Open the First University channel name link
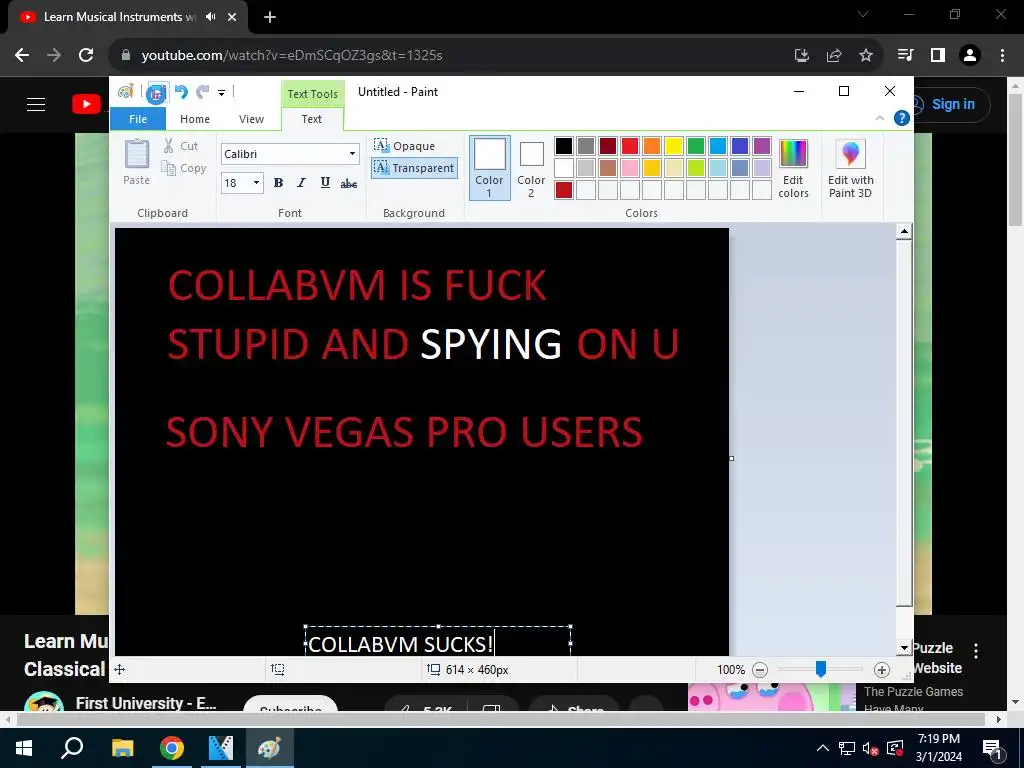Screen dimensions: 1024x768 click(146, 703)
